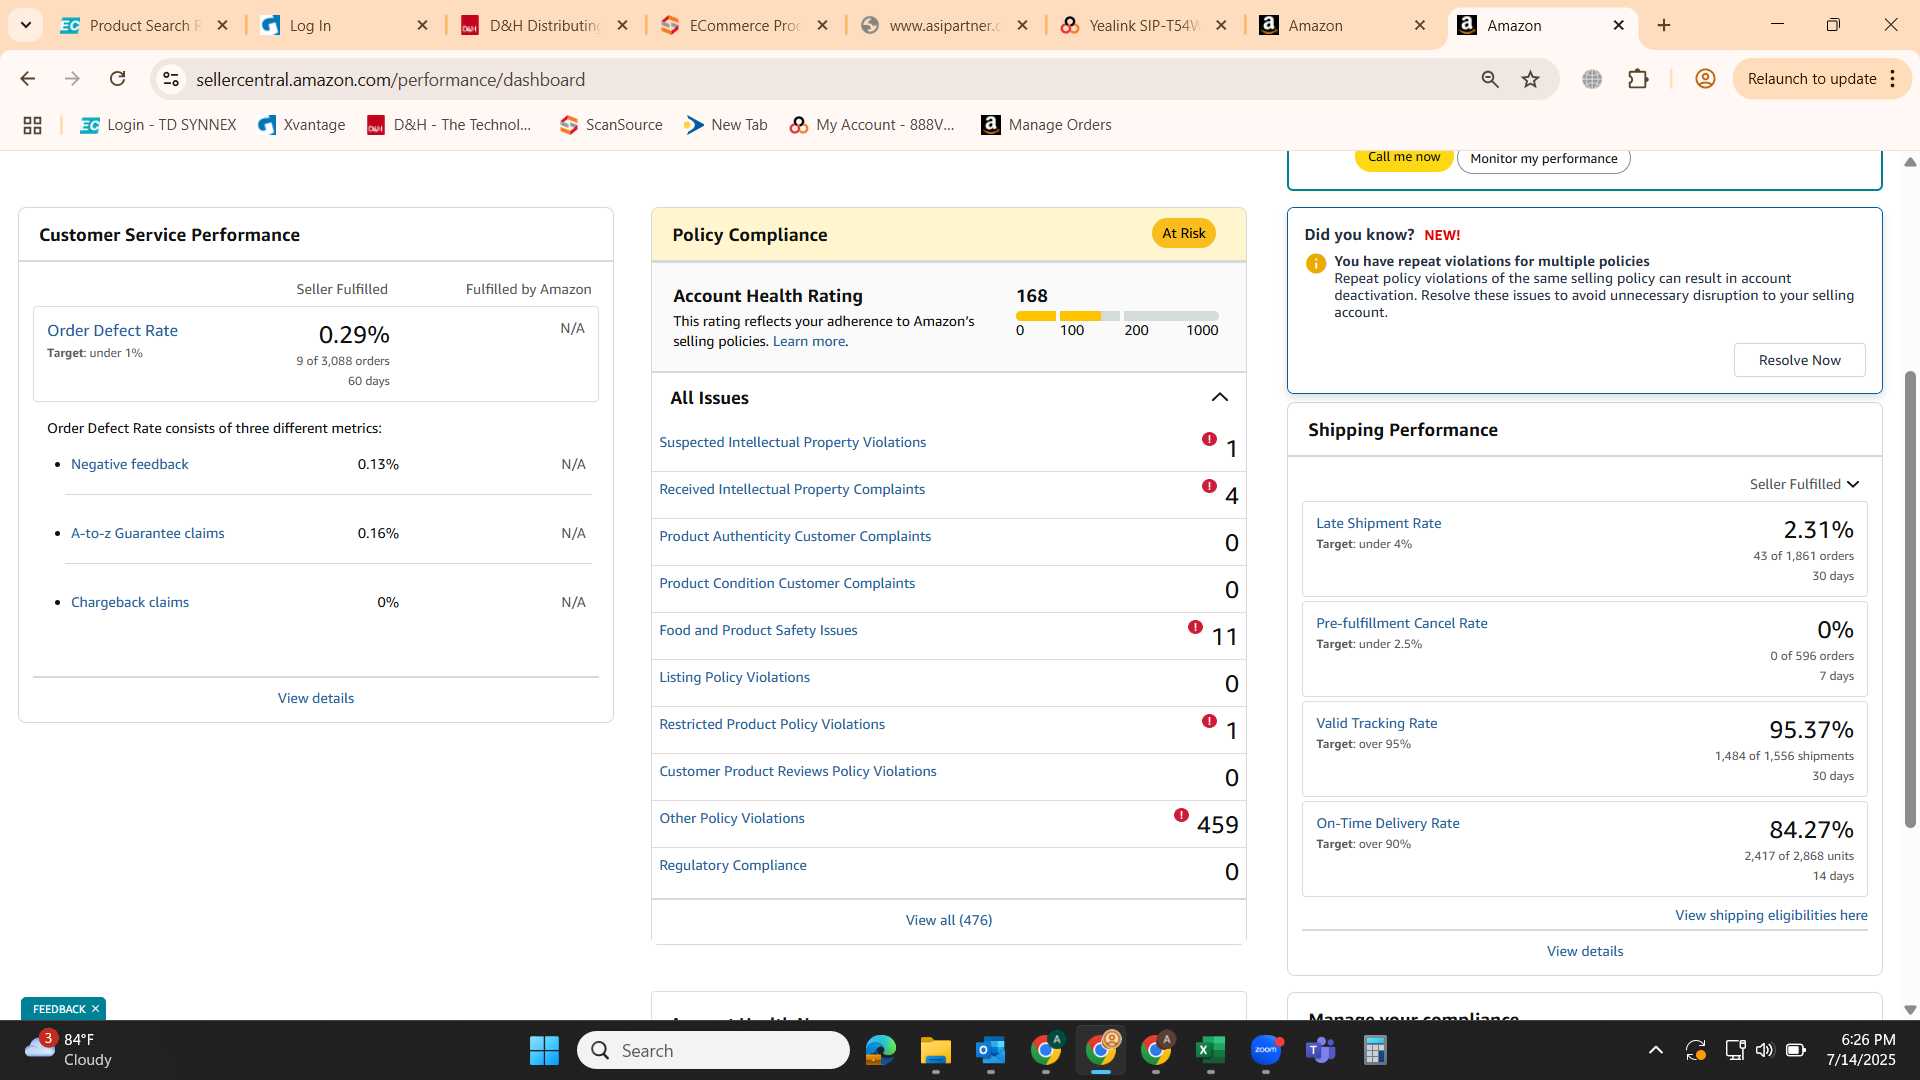Image resolution: width=1920 pixels, height=1080 pixels.
Task: Open Chrome menu beside Relaunch to update
Action: point(1893,79)
